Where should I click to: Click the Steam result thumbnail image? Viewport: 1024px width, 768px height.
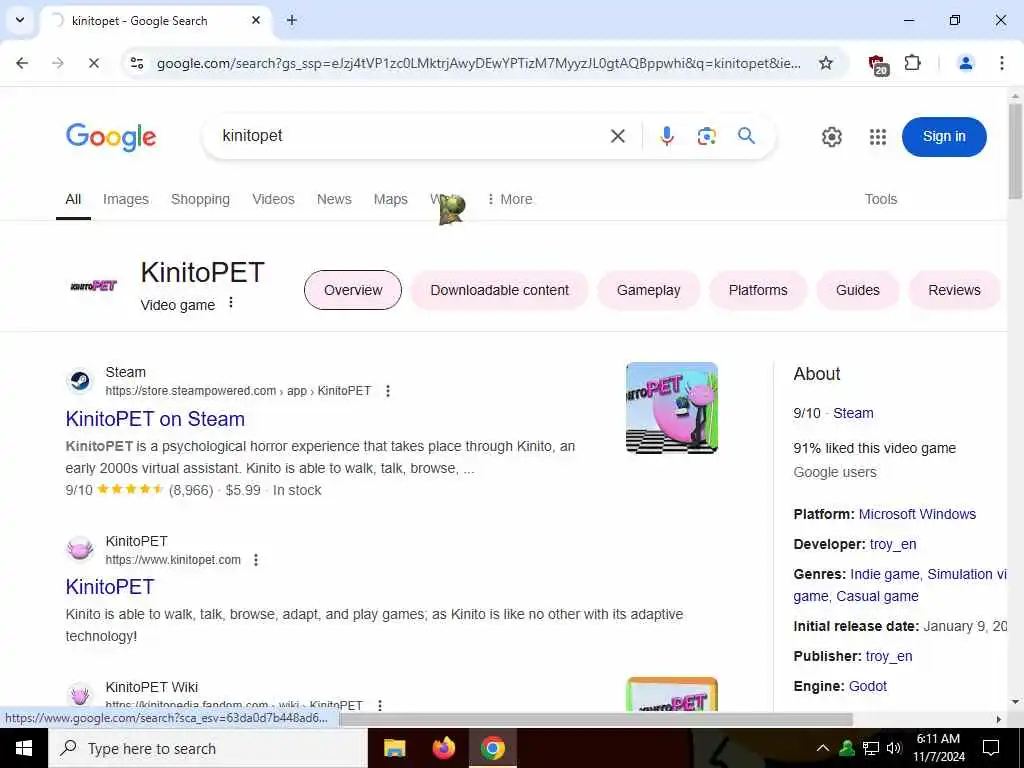tap(671, 408)
